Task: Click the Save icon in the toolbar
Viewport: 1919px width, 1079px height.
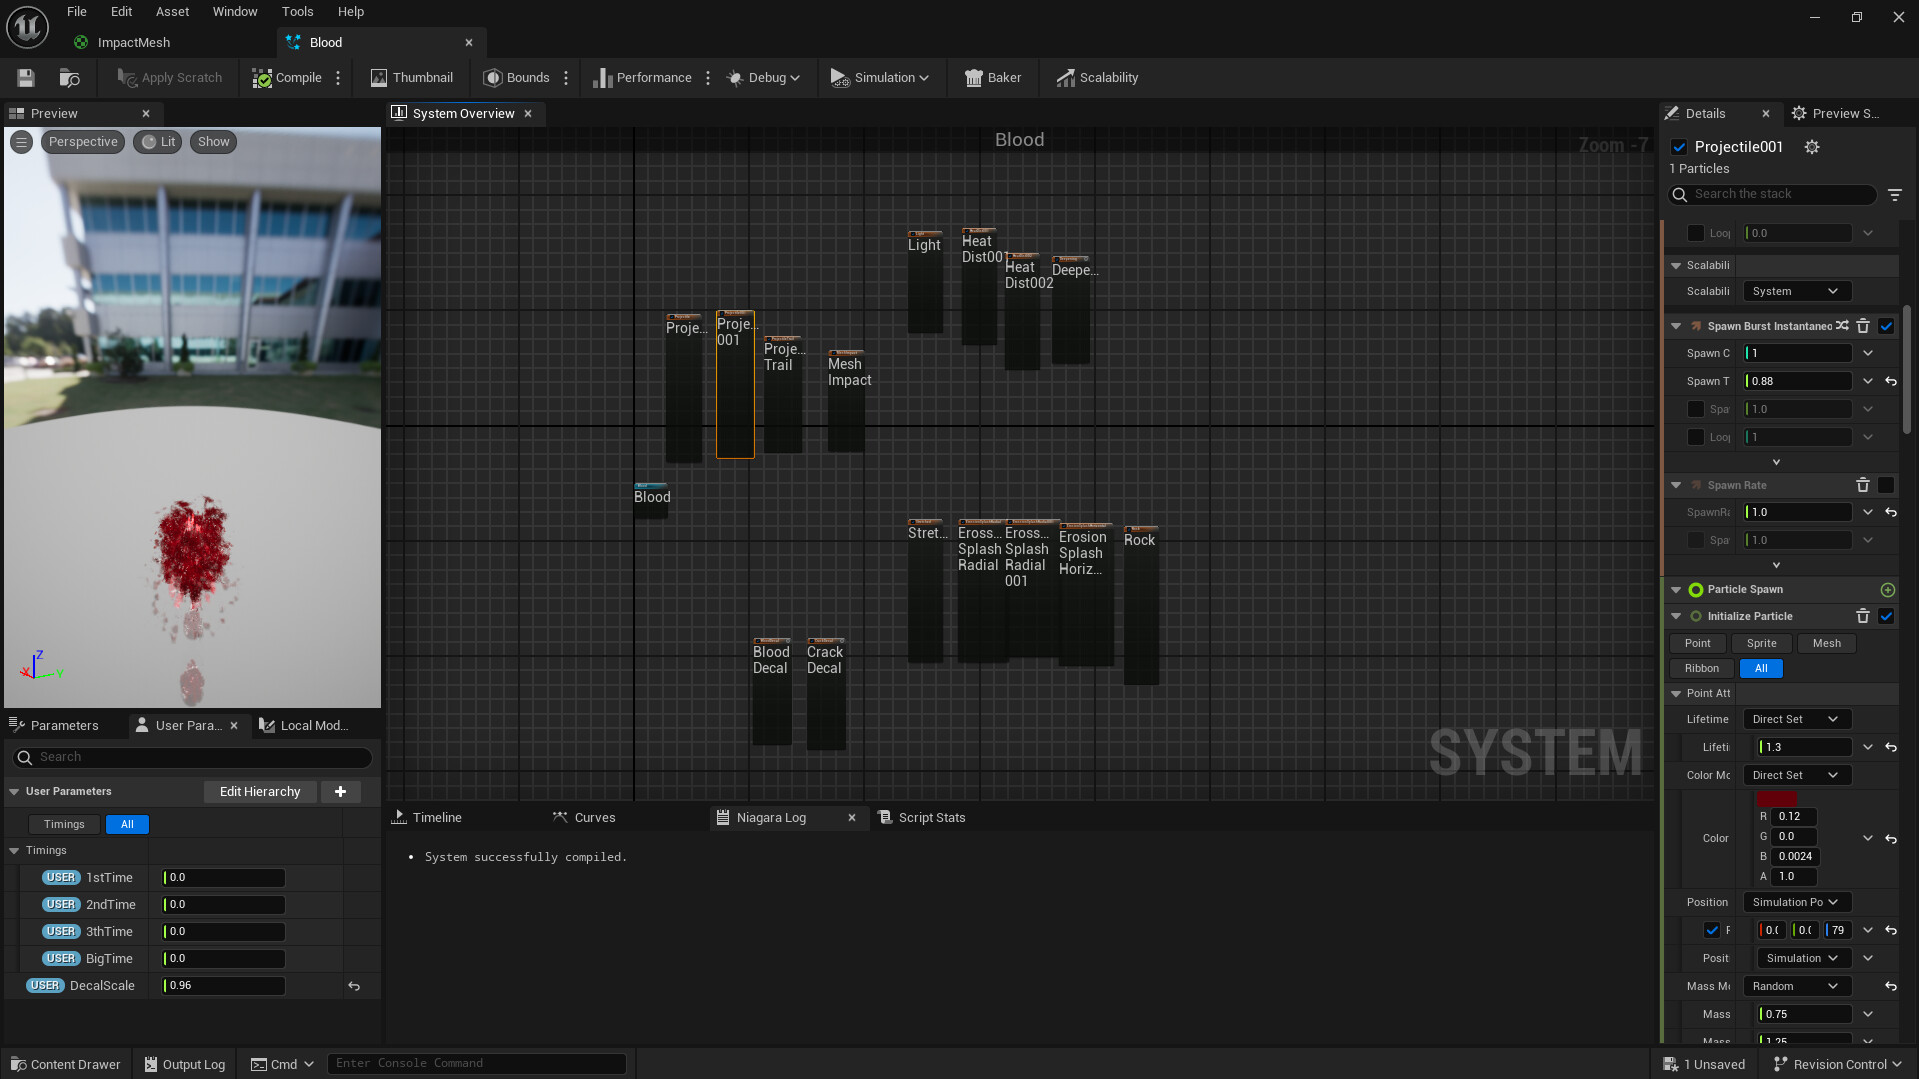Action: (26, 78)
